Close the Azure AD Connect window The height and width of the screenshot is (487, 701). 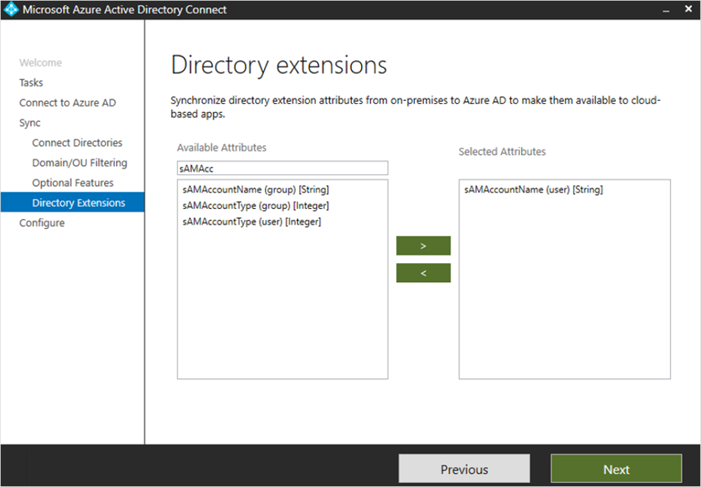point(688,9)
